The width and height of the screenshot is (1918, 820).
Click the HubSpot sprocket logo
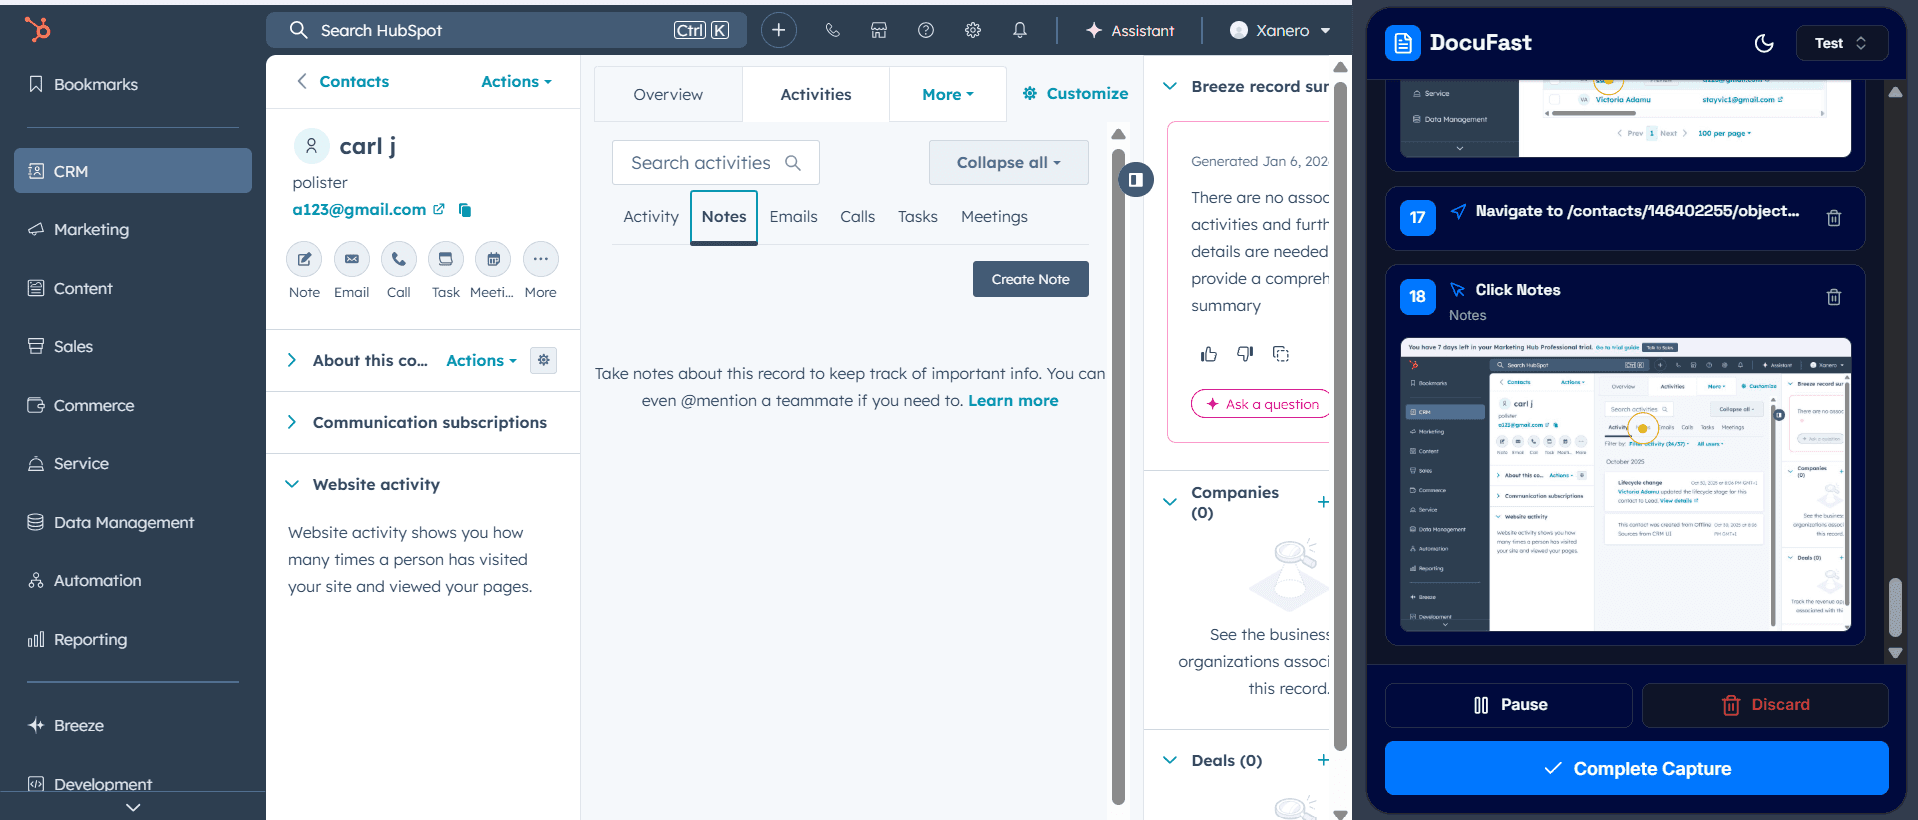click(x=38, y=30)
